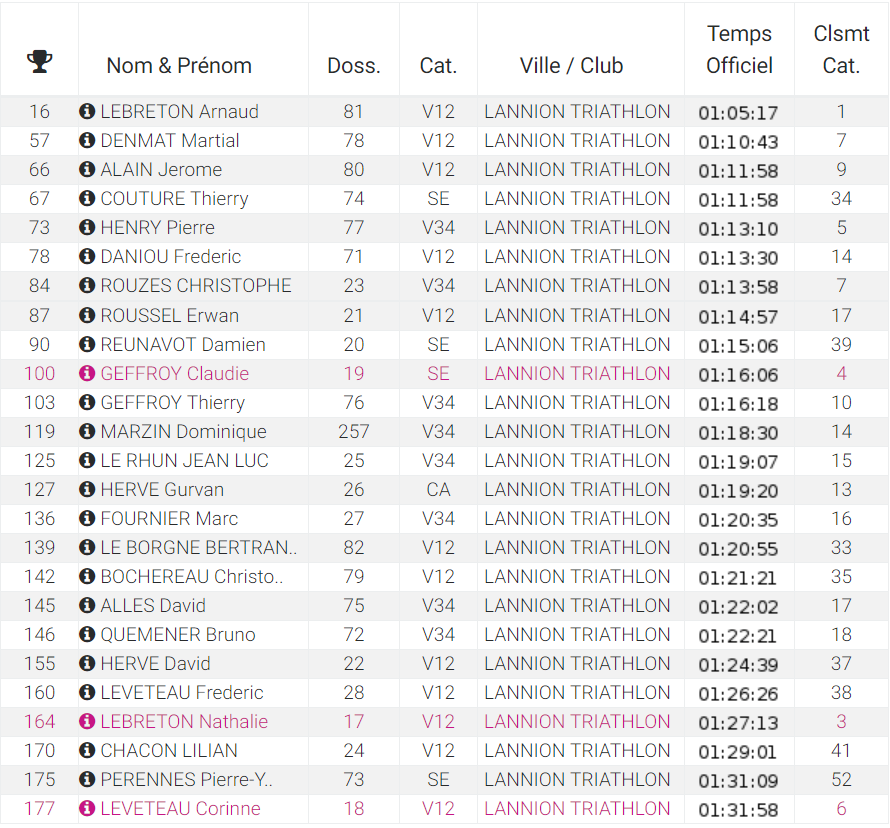Click the trophy ranking column icon
The image size is (890, 828).
tap(39, 62)
